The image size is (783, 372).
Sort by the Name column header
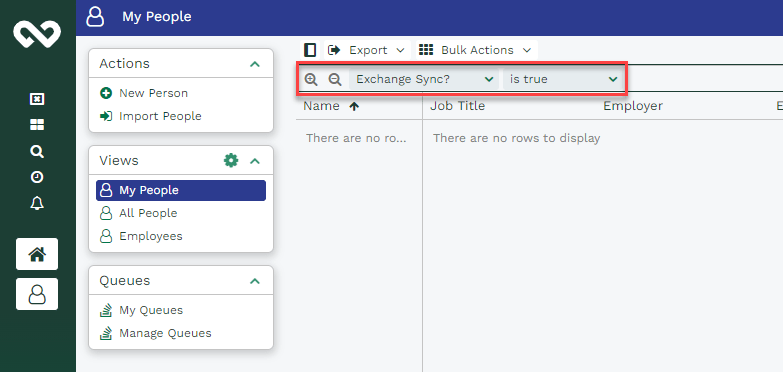click(x=321, y=106)
